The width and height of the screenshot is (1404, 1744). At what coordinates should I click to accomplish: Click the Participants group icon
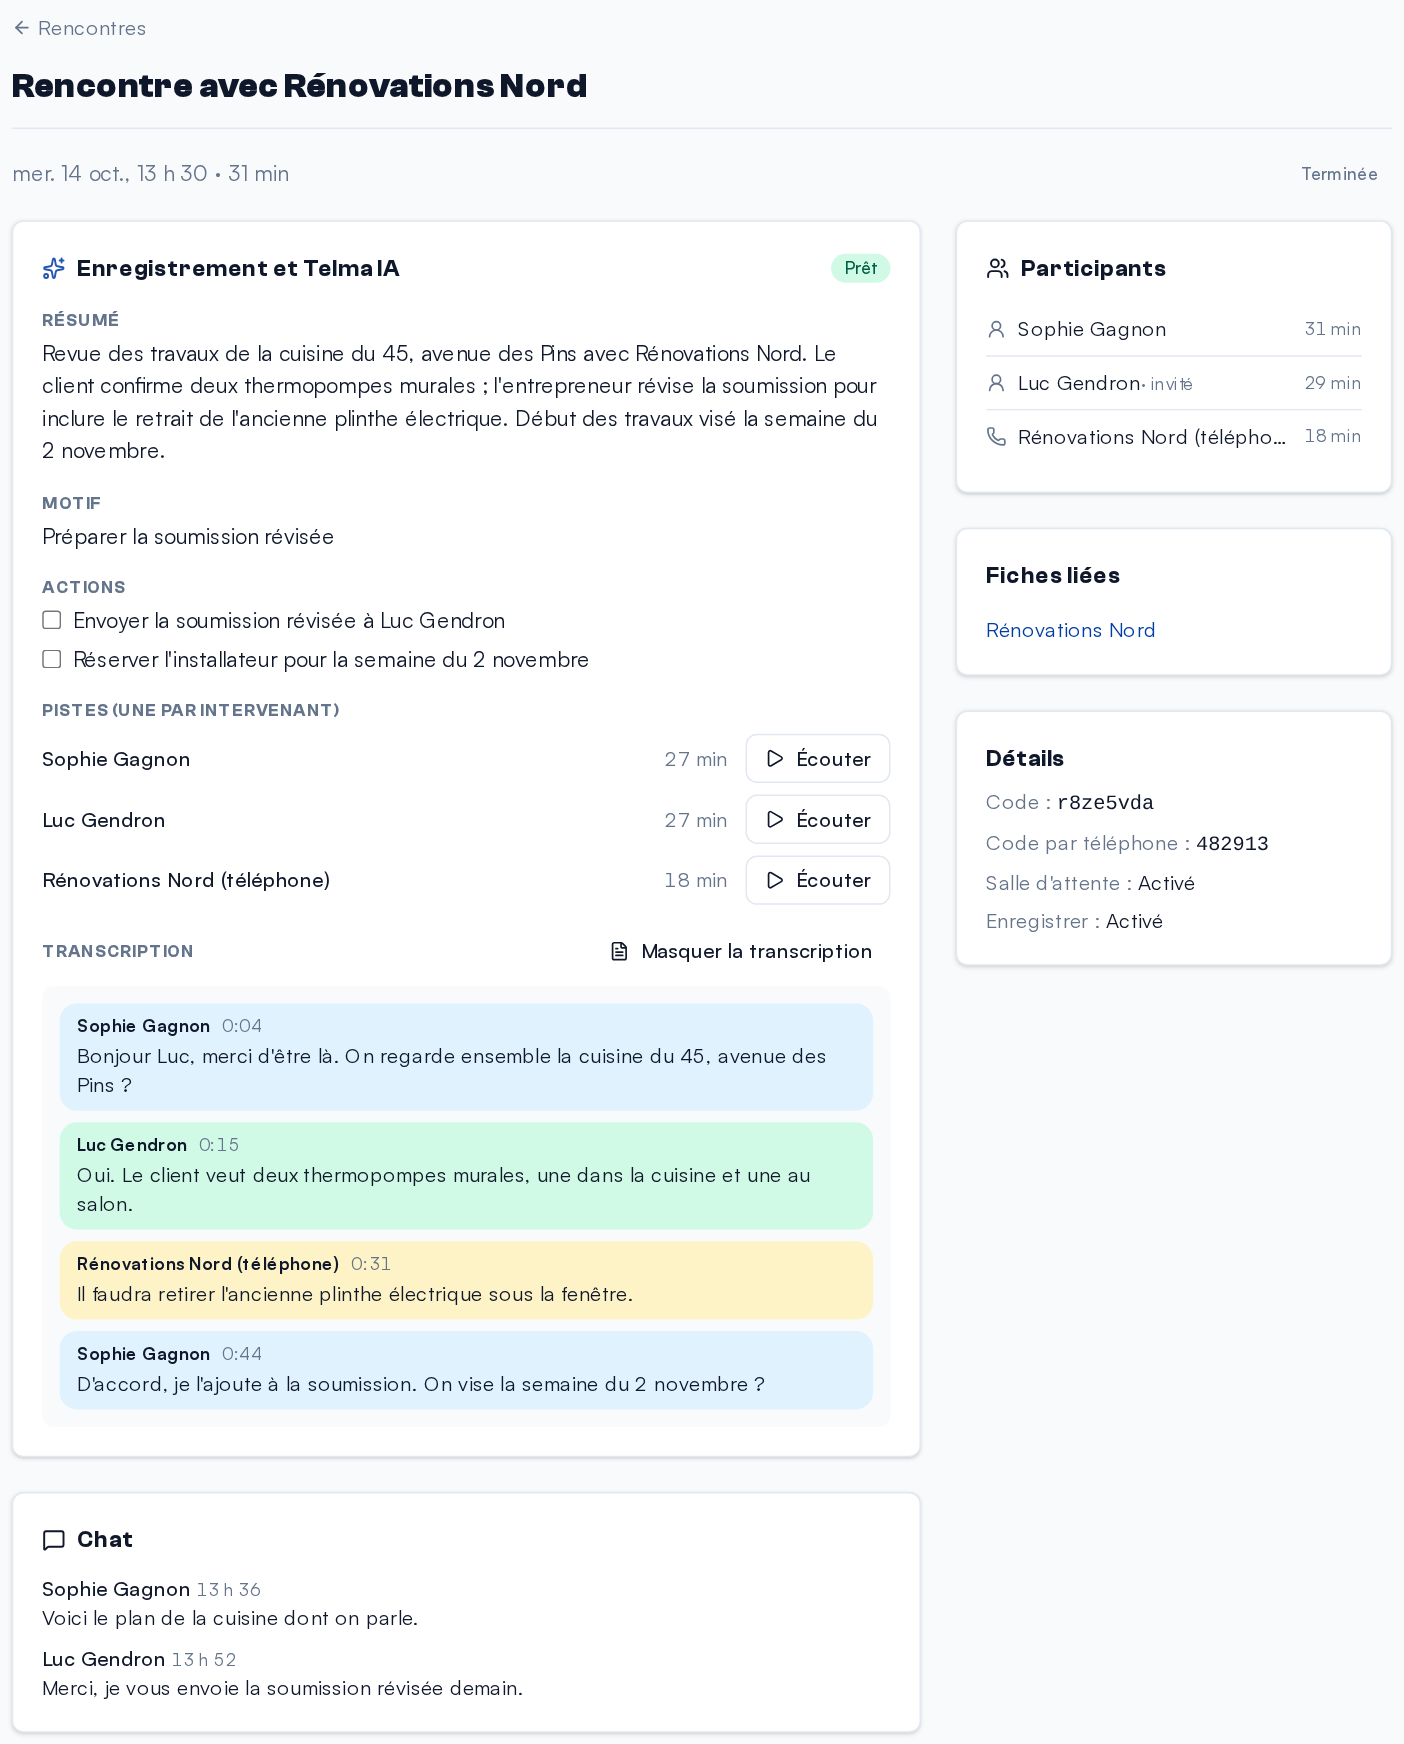(x=997, y=268)
